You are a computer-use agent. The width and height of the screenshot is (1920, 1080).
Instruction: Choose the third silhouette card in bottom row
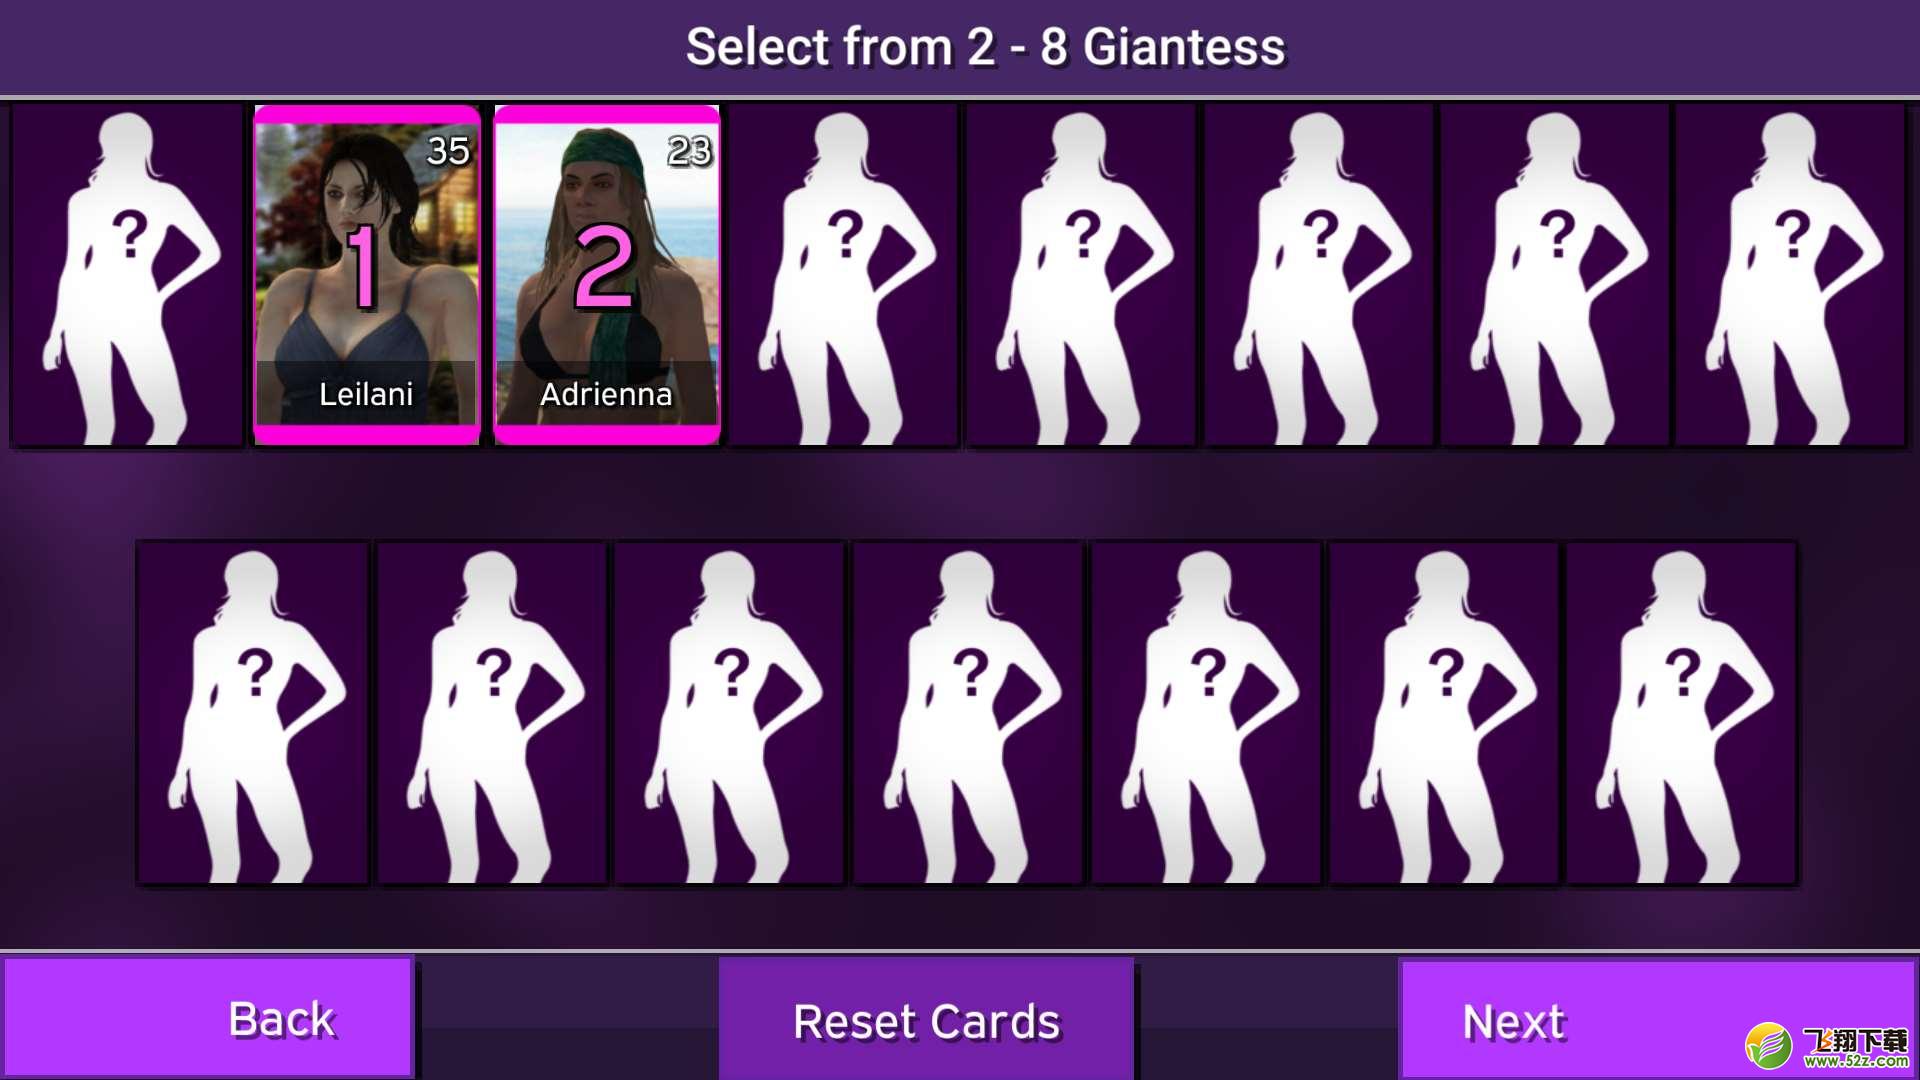pos(730,713)
